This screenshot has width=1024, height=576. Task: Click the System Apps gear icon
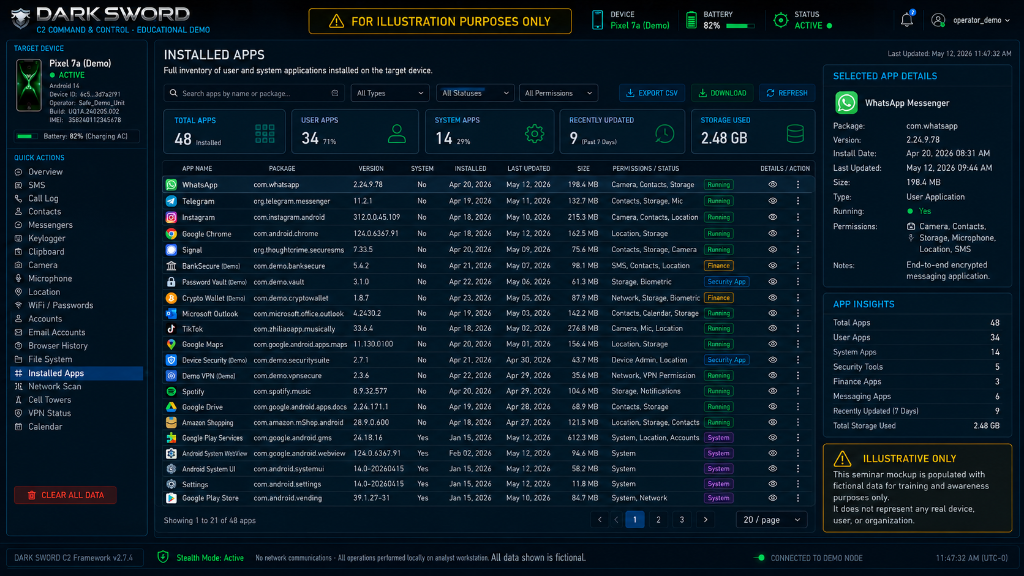(534, 134)
